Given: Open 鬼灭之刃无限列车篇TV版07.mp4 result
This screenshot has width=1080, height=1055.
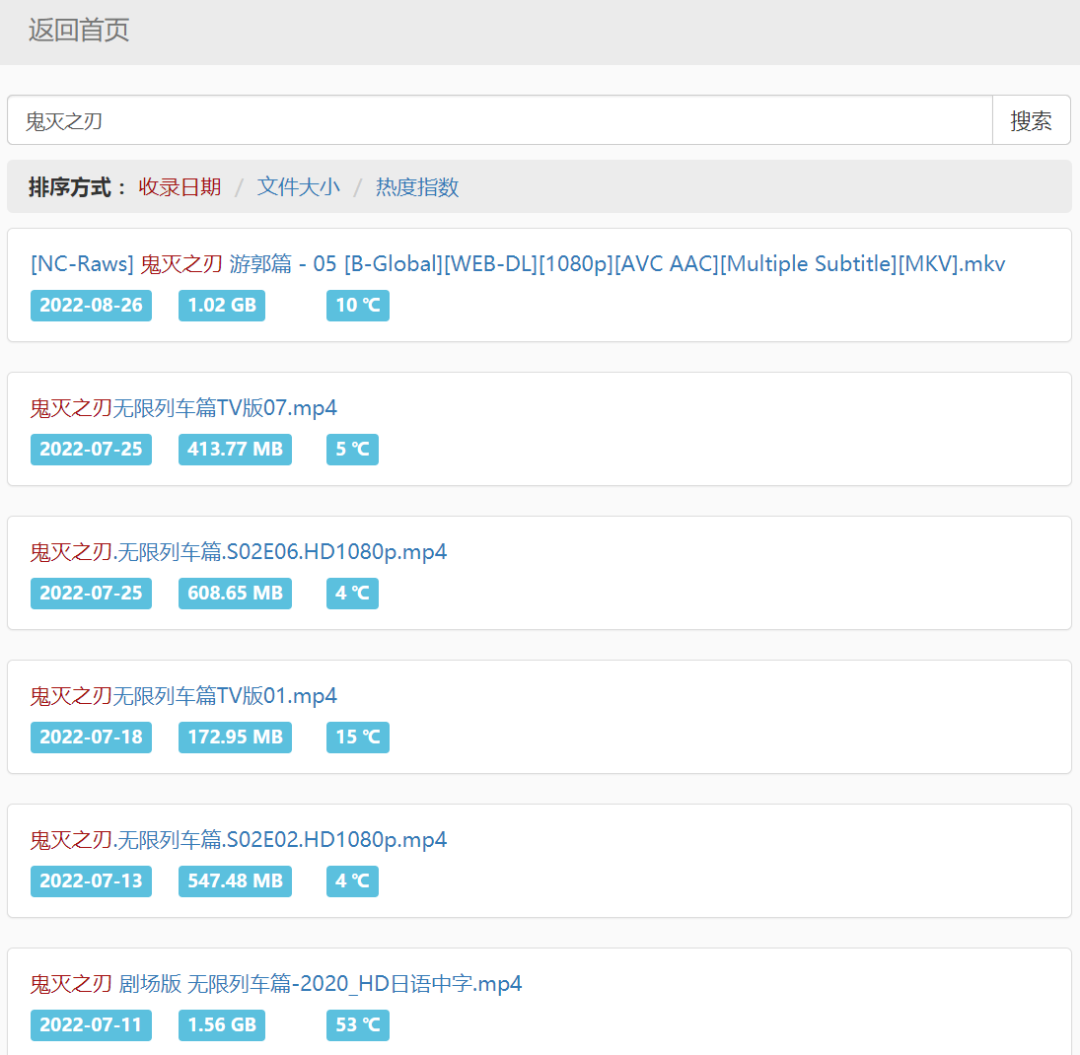Looking at the screenshot, I should tap(183, 408).
